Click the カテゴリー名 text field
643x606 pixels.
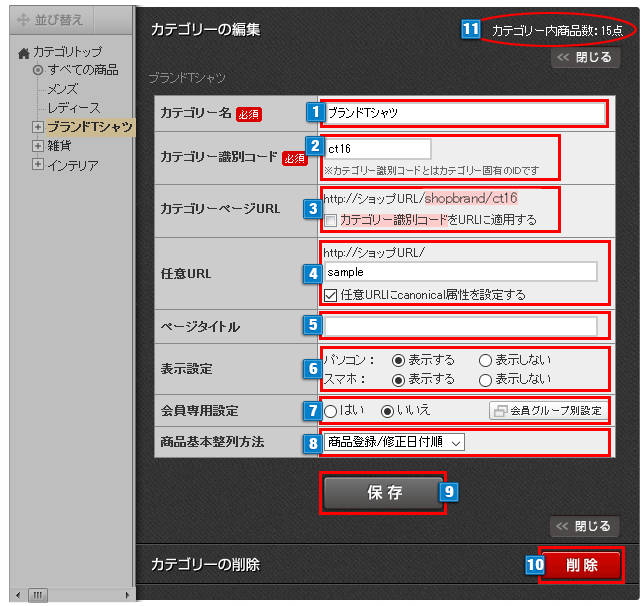[464, 113]
